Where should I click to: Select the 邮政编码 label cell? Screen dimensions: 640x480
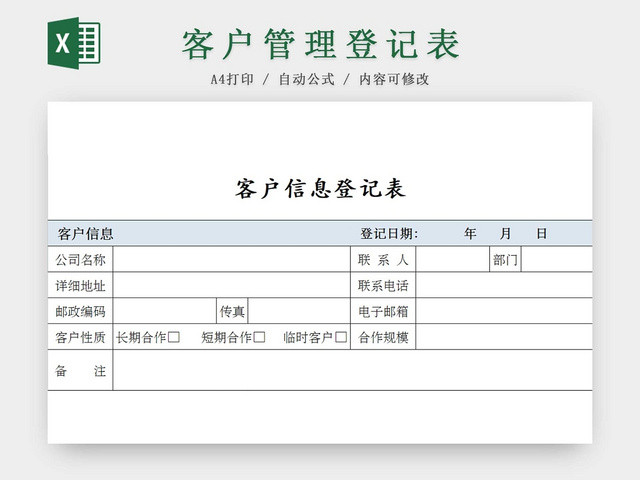coord(80,311)
